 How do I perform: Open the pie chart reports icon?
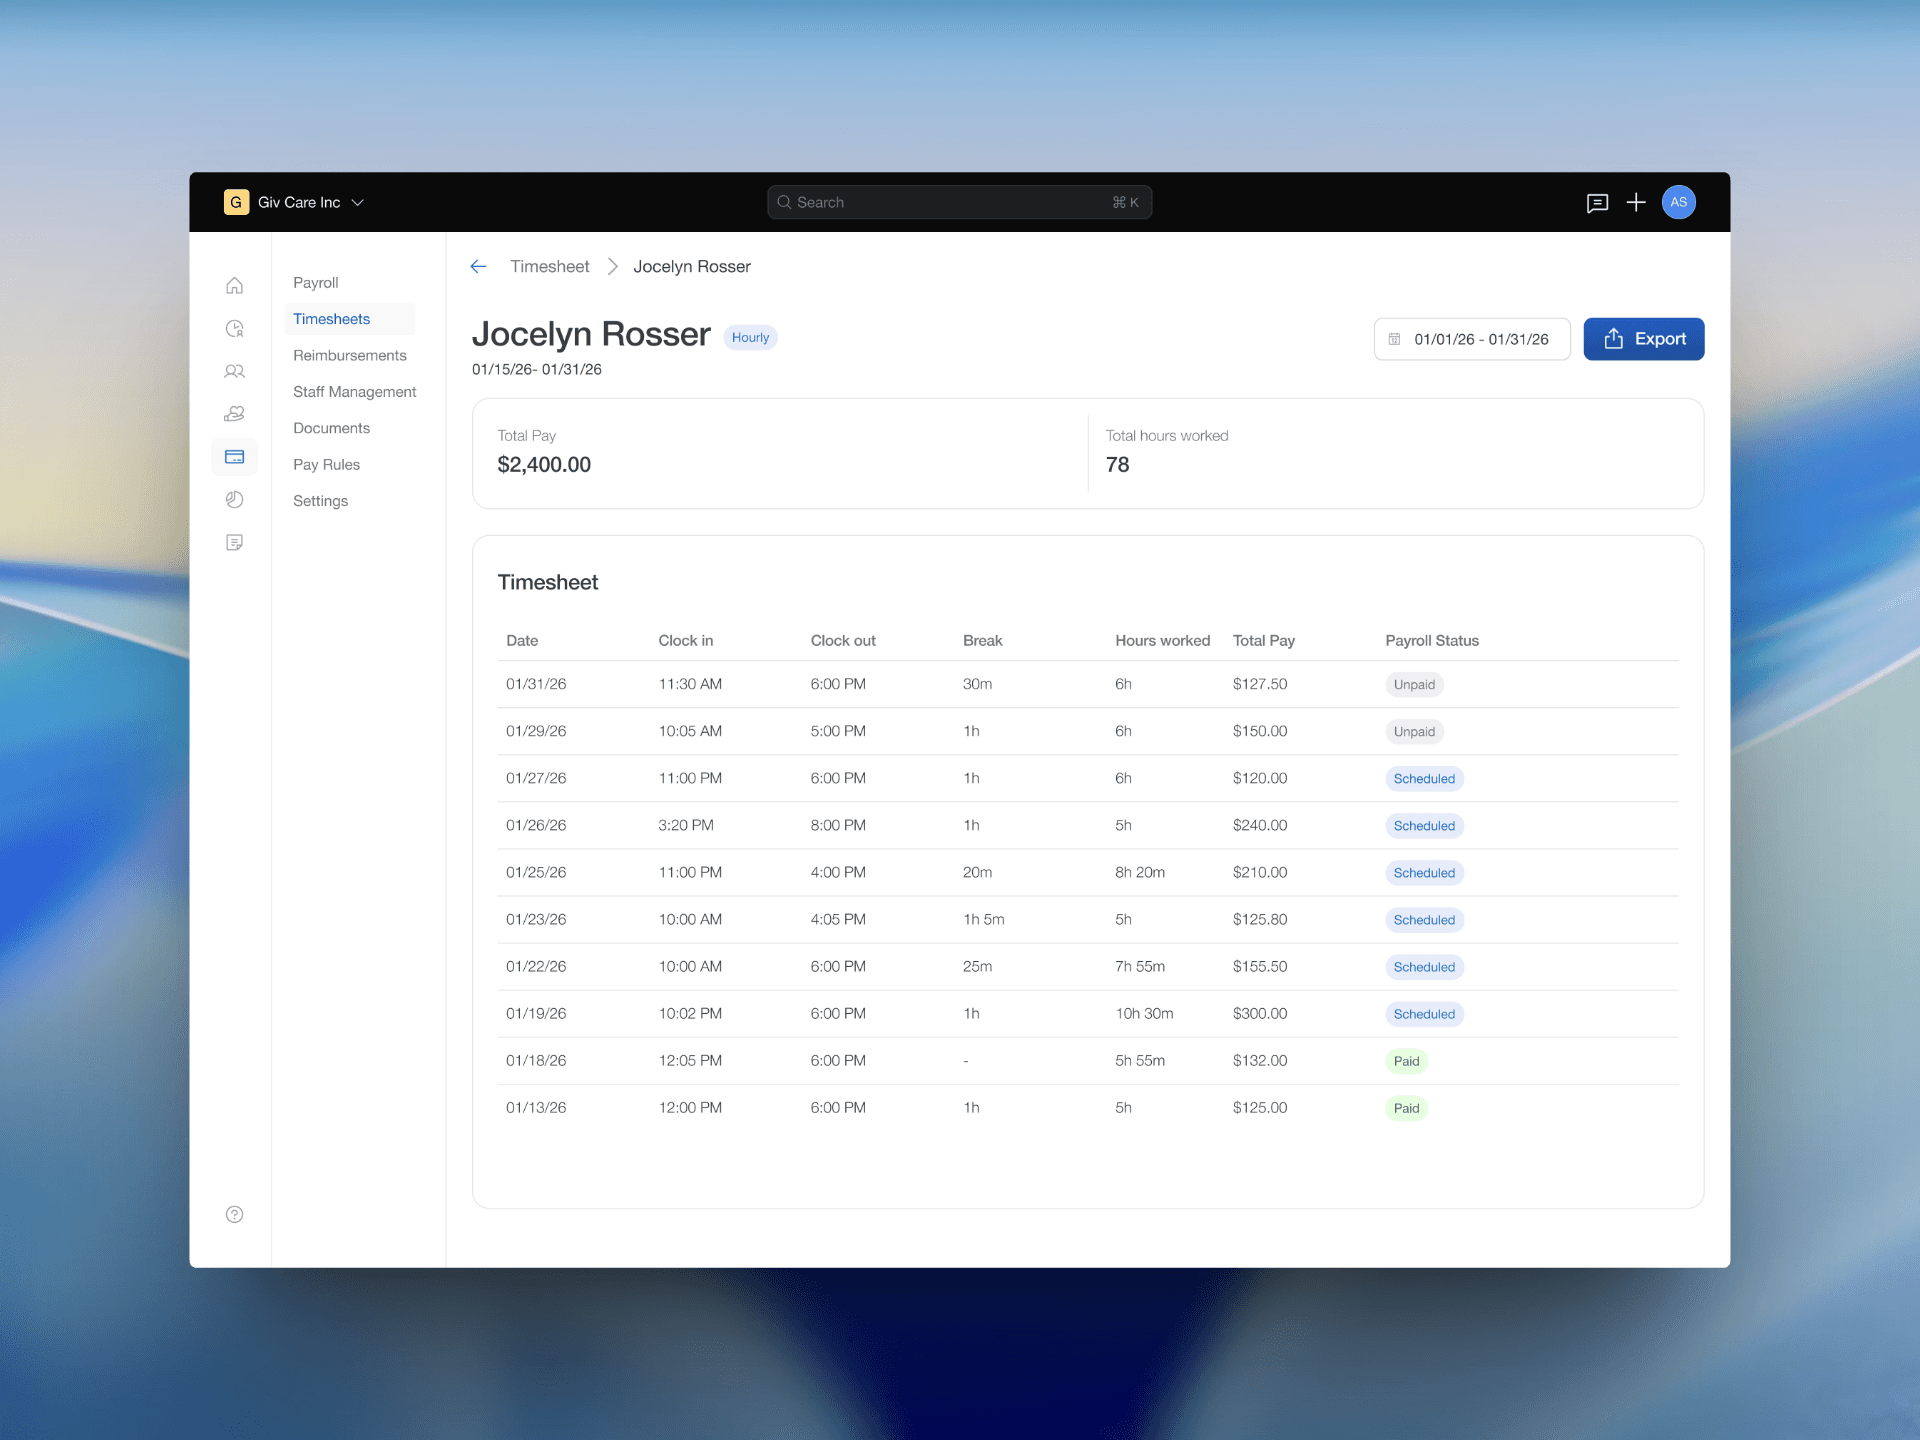click(234, 500)
